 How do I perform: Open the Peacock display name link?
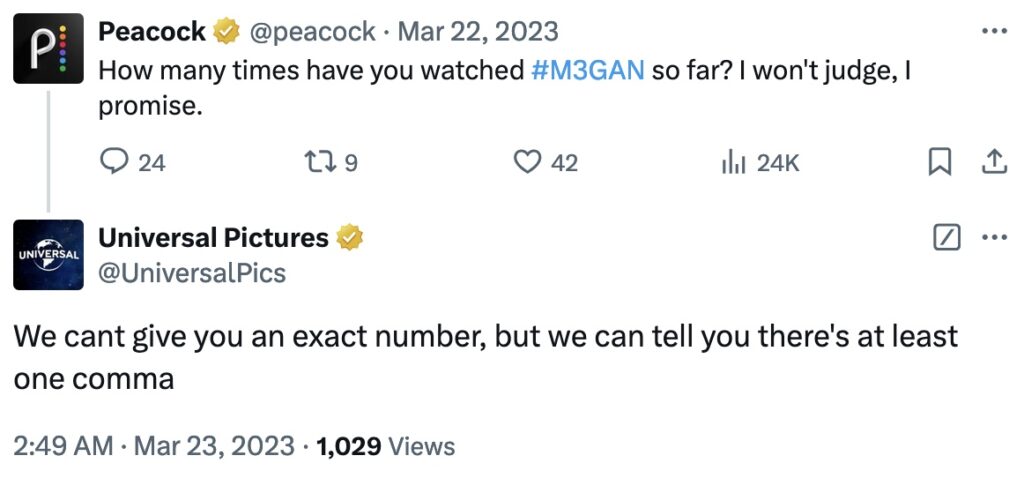[x=152, y=32]
